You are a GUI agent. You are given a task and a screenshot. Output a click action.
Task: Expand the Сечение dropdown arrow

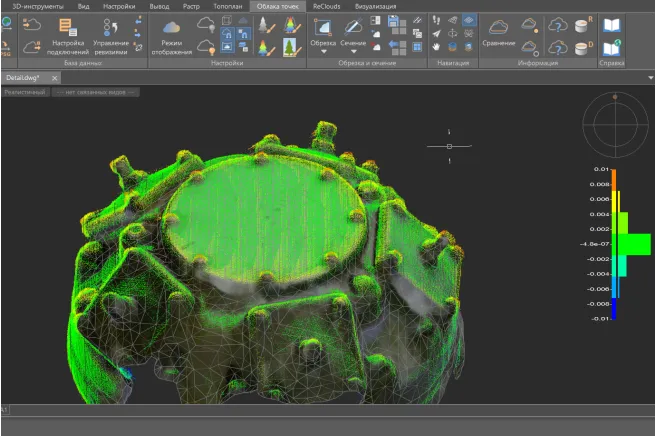[x=352, y=51]
